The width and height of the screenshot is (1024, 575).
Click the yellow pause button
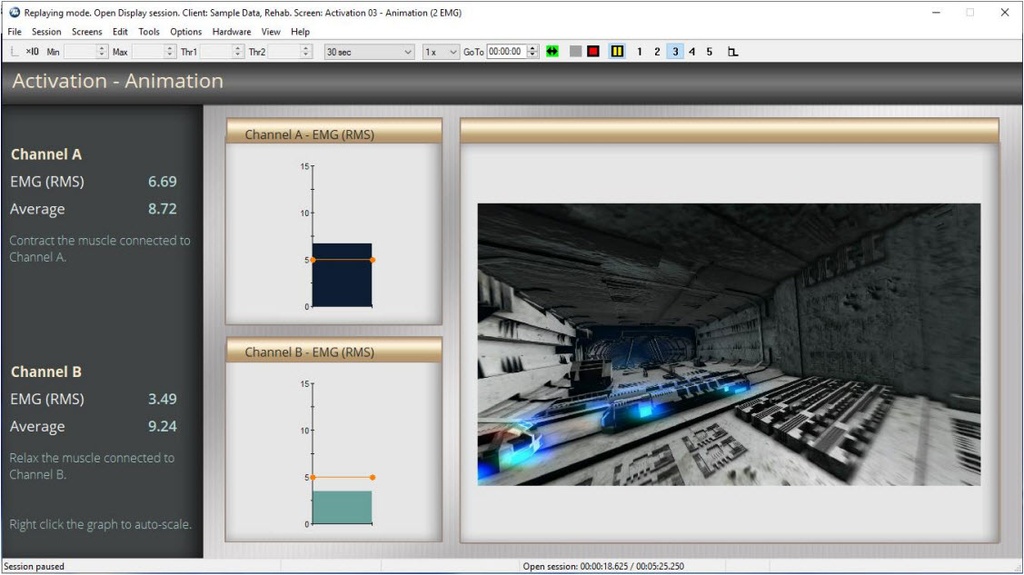[x=617, y=51]
